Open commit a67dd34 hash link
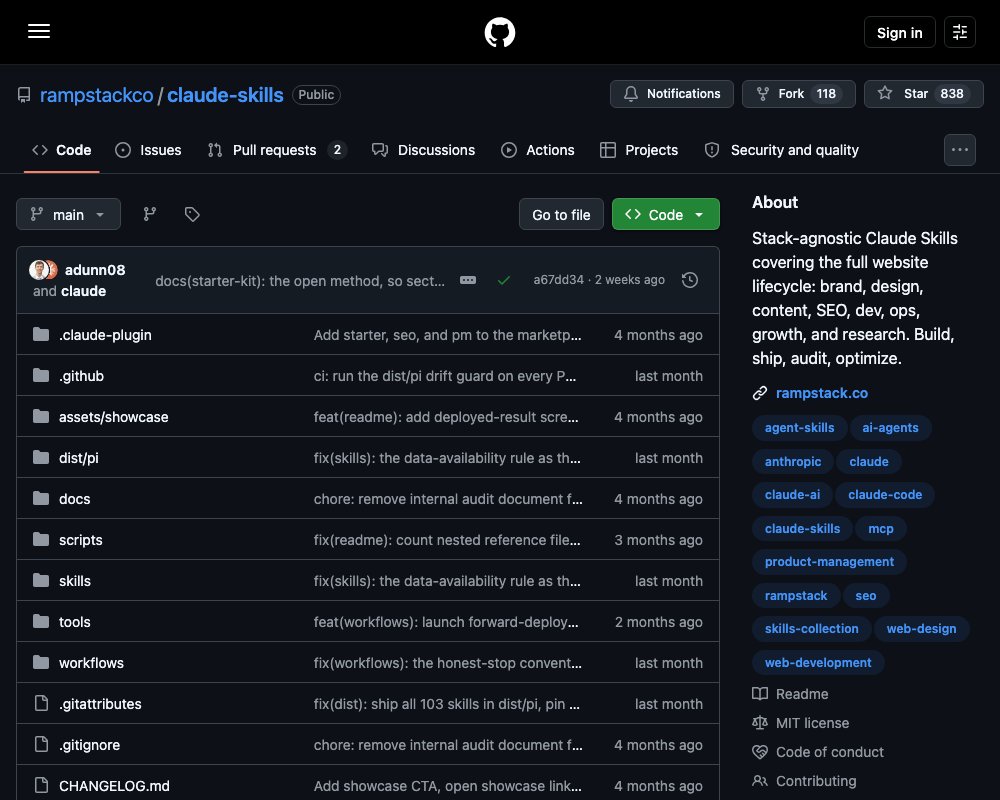Viewport: 1000px width, 800px height. tap(558, 280)
